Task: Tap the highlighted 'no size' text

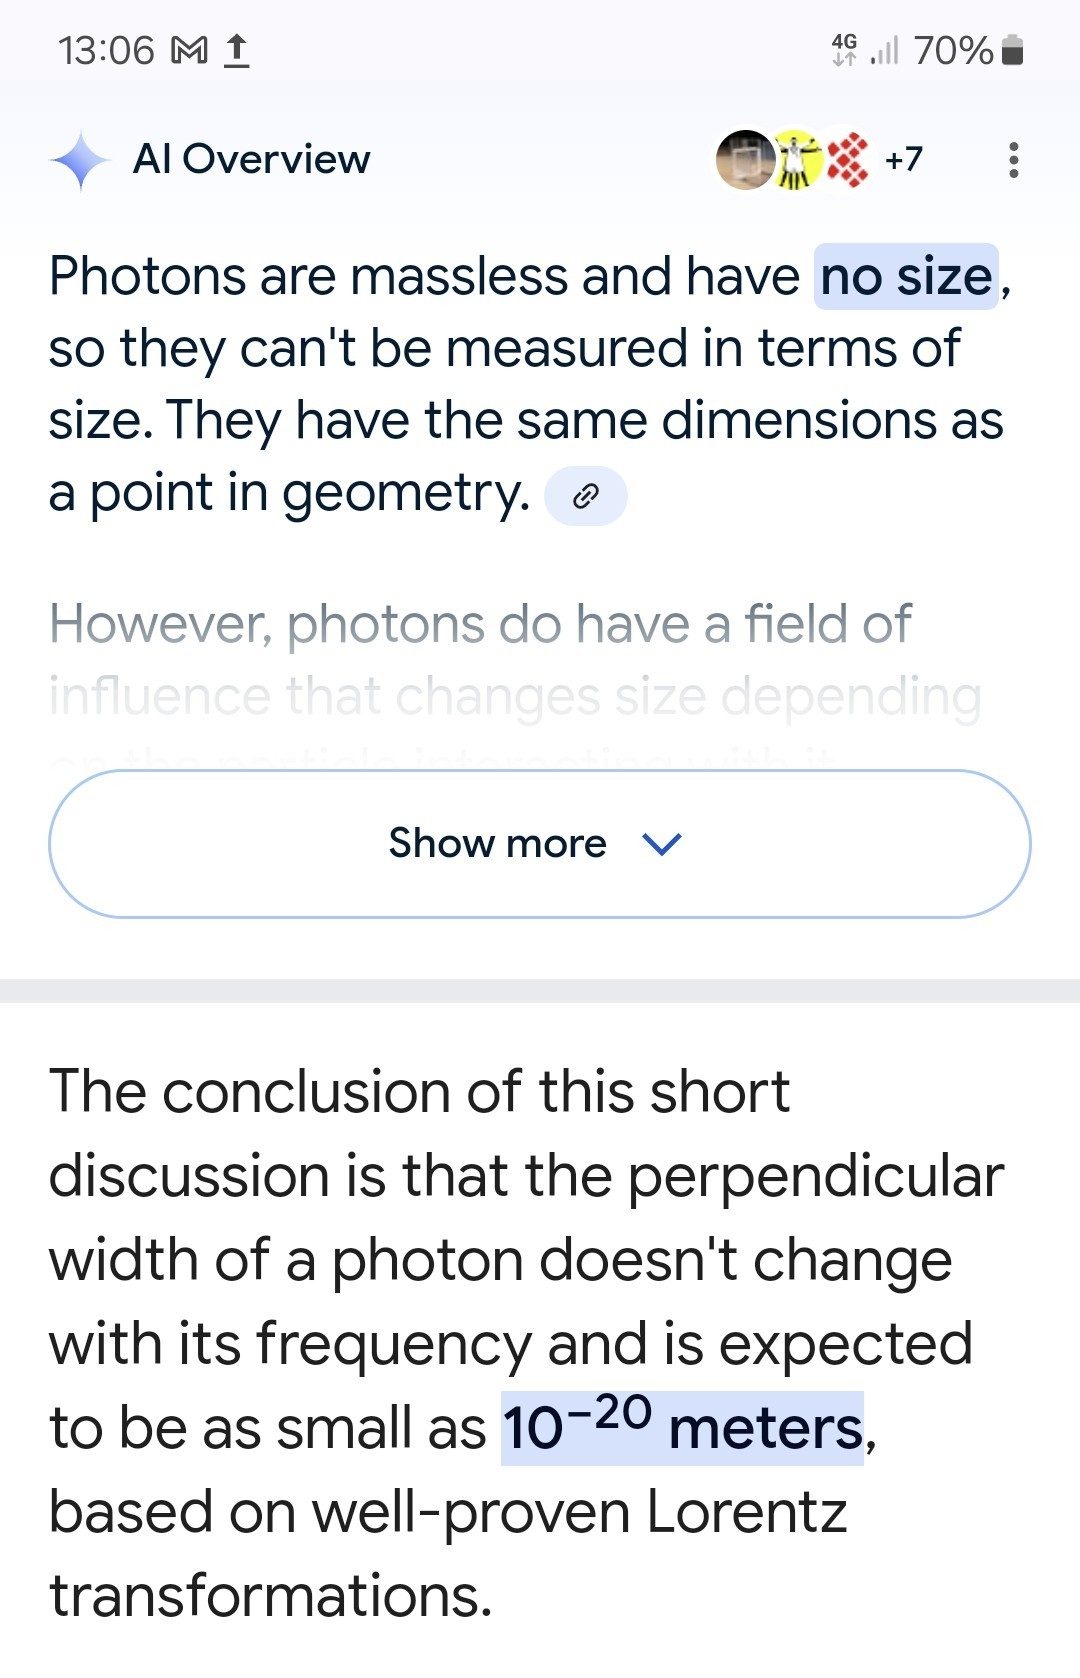Action: [x=907, y=277]
